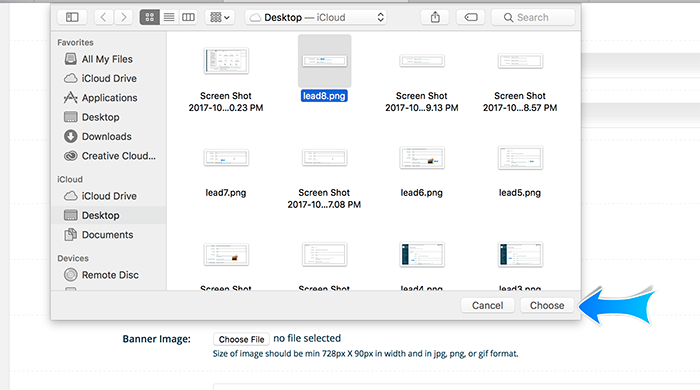Select the lead4.png thumbnail
Viewport: 700px width, 390px height.
click(422, 254)
